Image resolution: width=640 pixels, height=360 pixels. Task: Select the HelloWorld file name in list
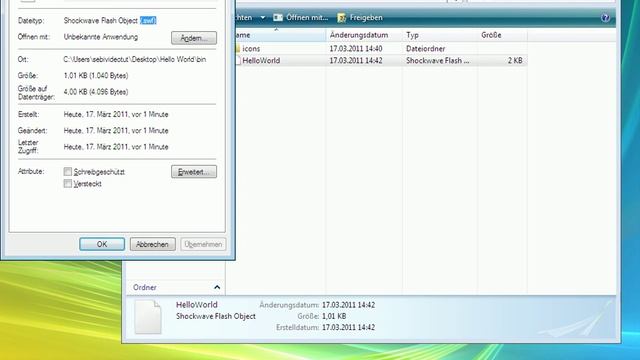pos(261,60)
